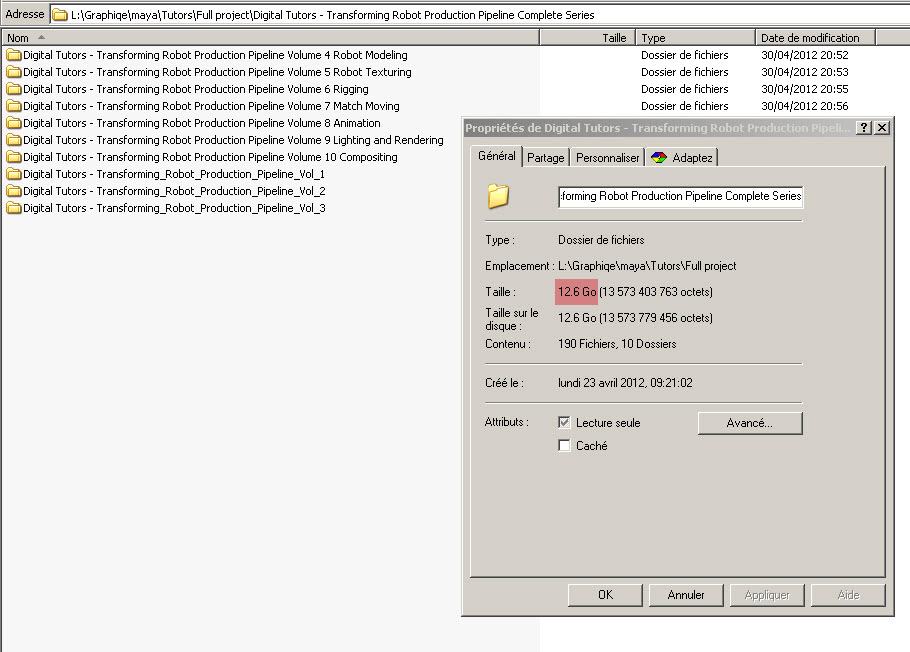Select the Volume 4 Robot Modeling folder name
The height and width of the screenshot is (652, 910).
click(215, 55)
